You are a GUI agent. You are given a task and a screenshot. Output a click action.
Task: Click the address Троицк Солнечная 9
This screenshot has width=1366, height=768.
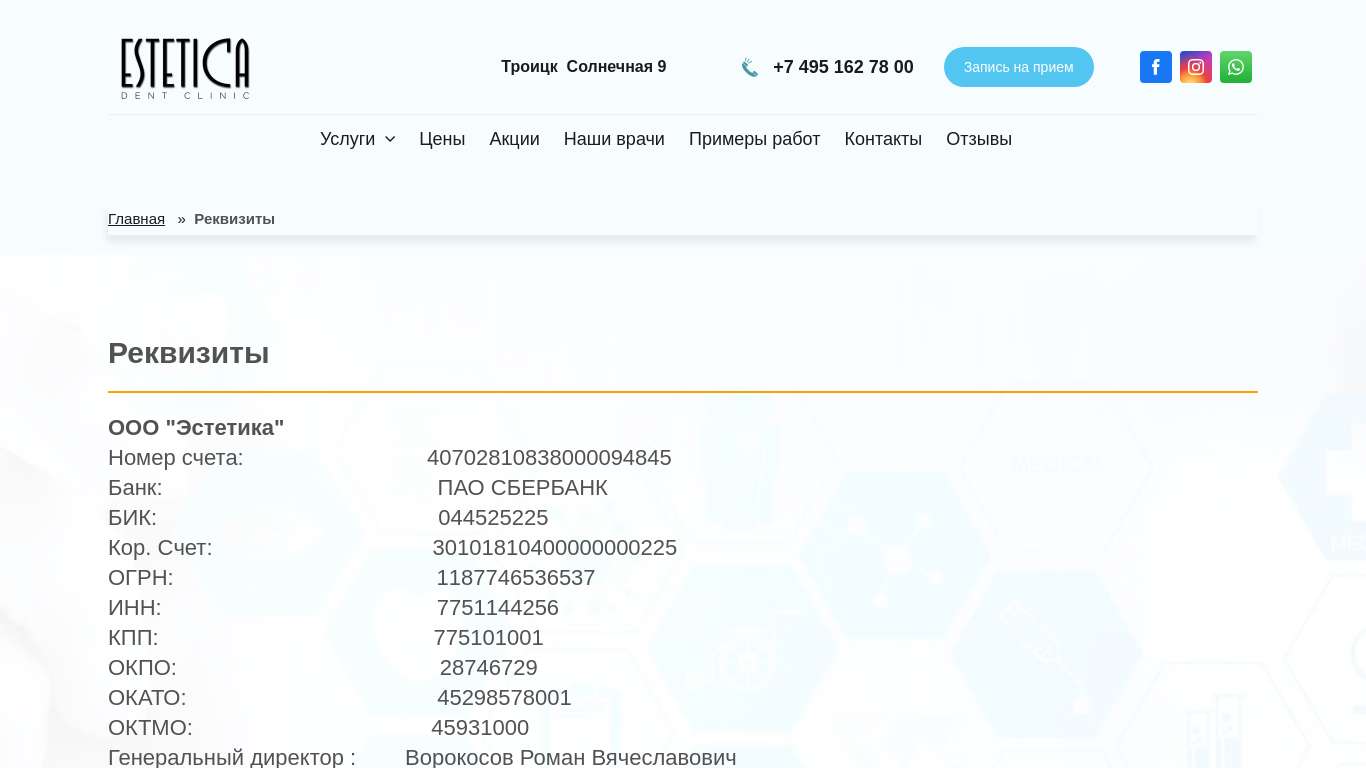click(583, 67)
